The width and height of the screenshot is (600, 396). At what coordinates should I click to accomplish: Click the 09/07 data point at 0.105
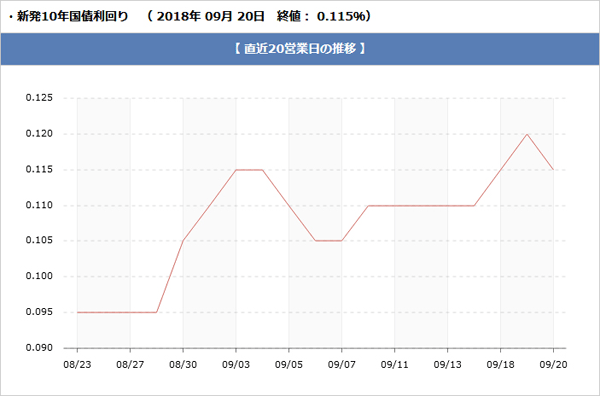(341, 241)
